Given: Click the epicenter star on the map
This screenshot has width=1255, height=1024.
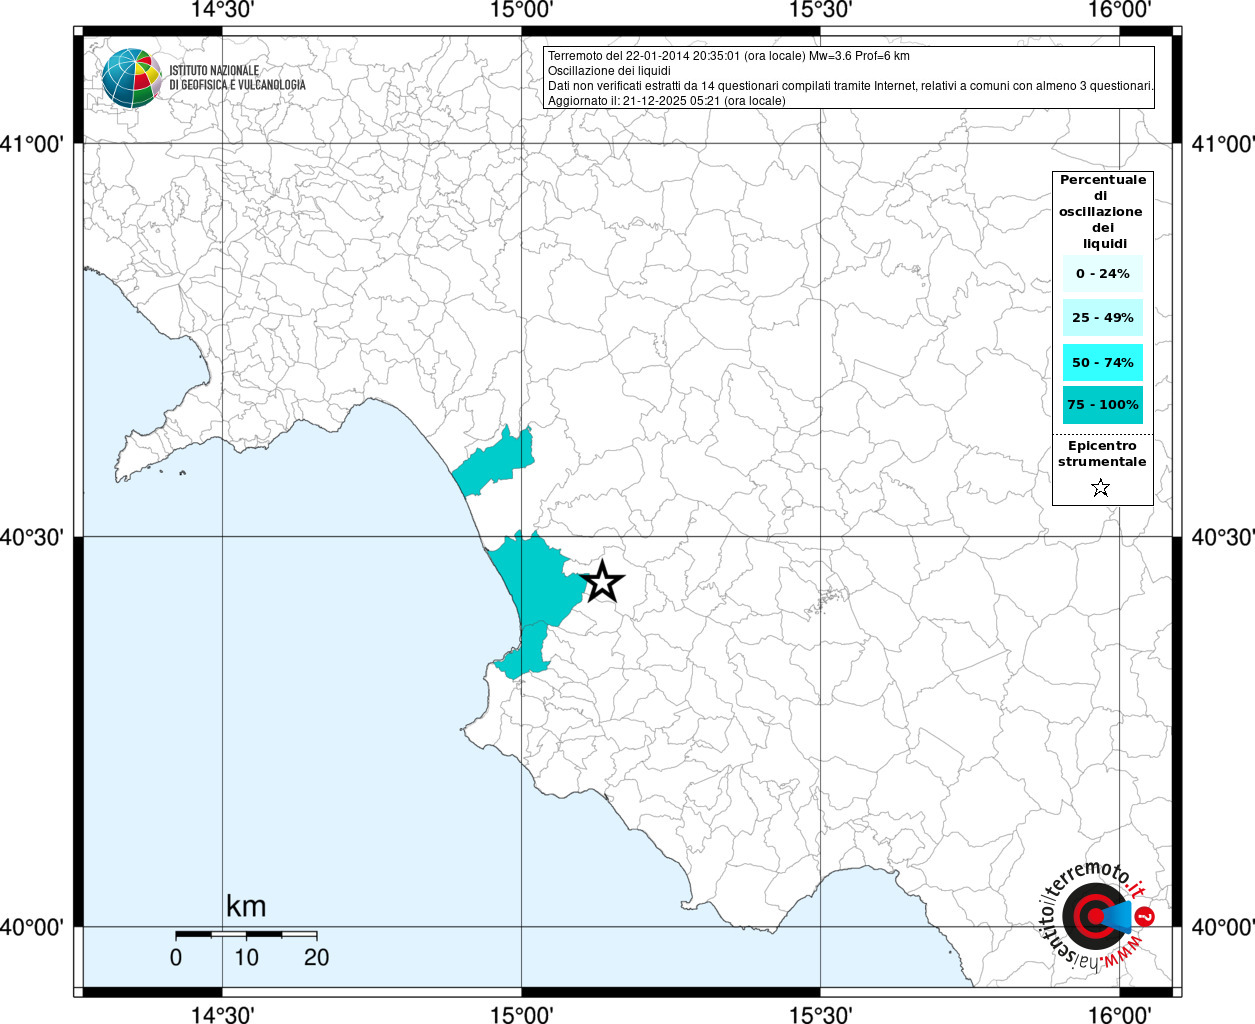Looking at the screenshot, I should pos(602,581).
